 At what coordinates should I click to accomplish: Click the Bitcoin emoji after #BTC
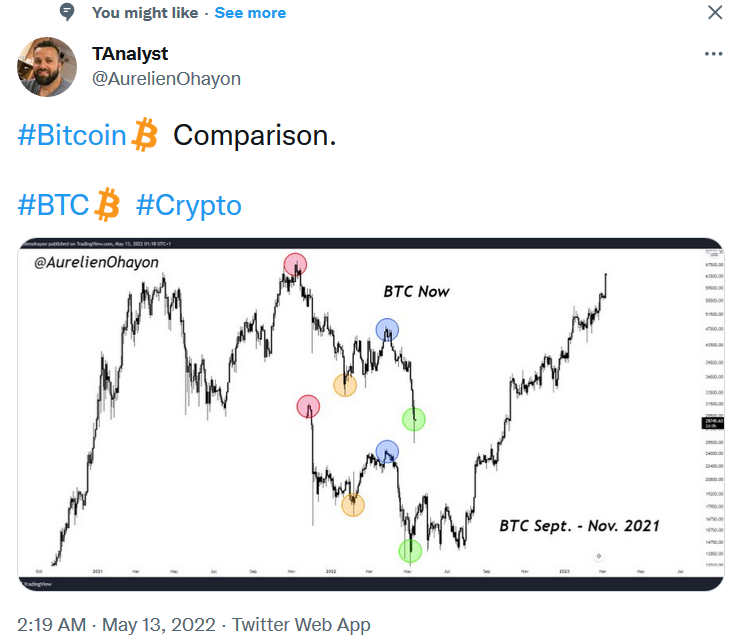107,205
